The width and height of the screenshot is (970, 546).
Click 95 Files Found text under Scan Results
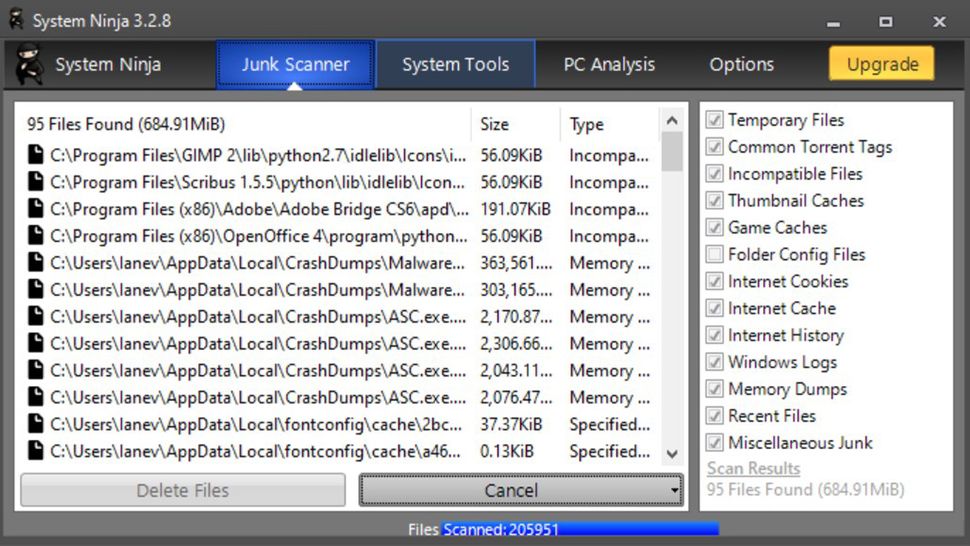[x=805, y=490]
